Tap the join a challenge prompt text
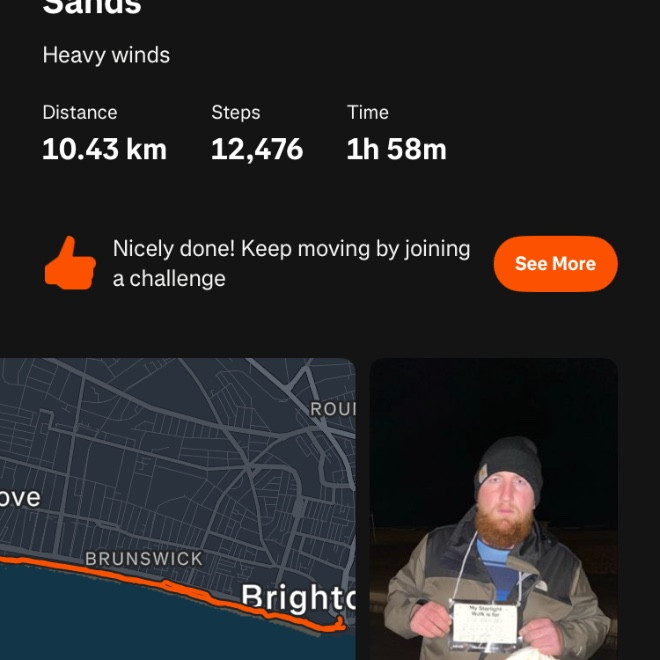The image size is (660, 660). pyautogui.click(x=291, y=263)
